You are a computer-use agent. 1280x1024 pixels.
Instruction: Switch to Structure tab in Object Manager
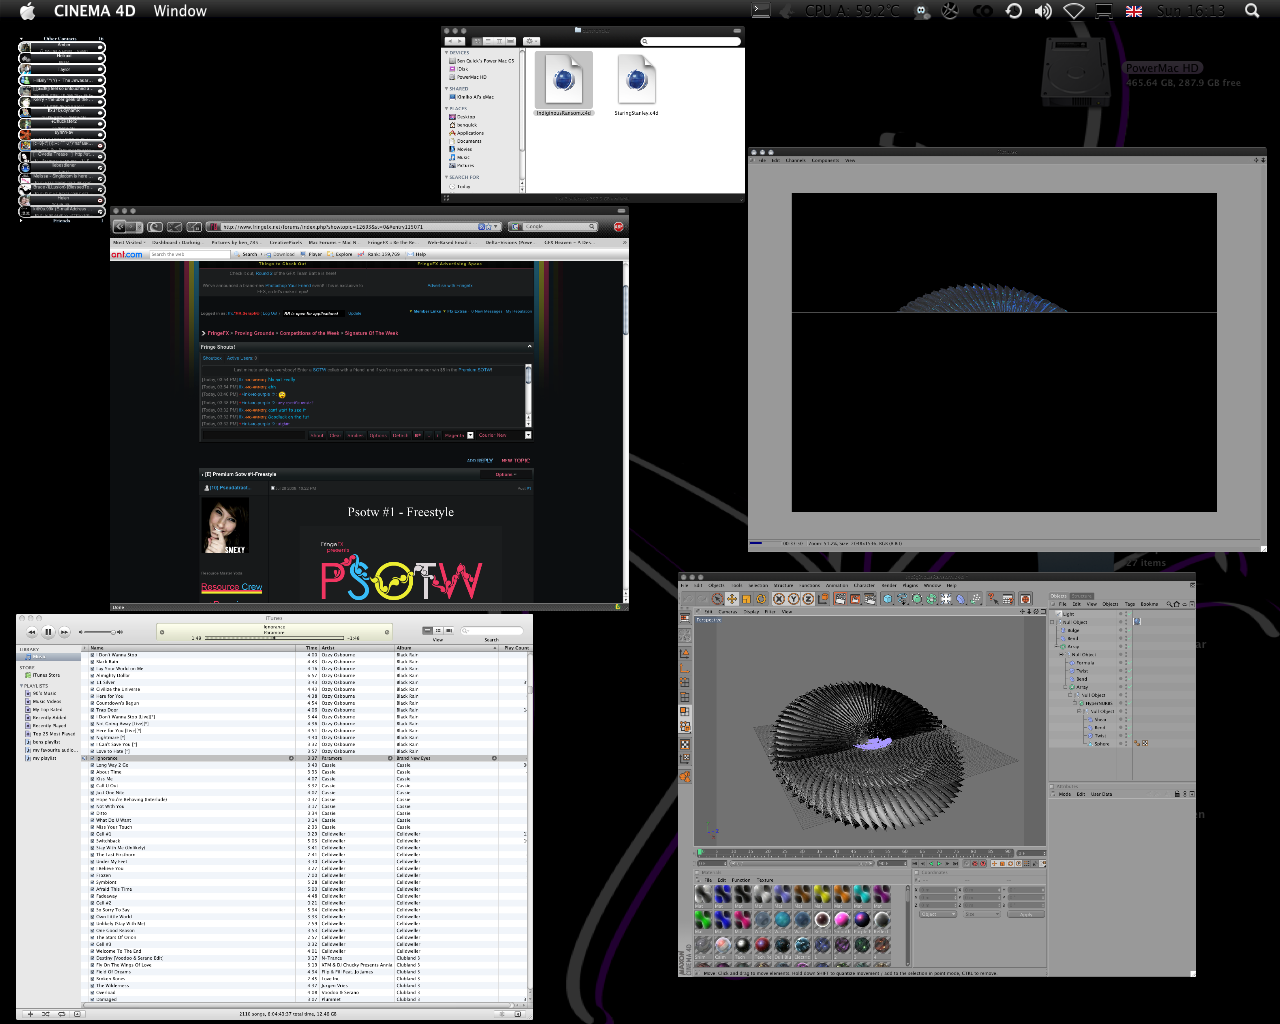(1082, 596)
